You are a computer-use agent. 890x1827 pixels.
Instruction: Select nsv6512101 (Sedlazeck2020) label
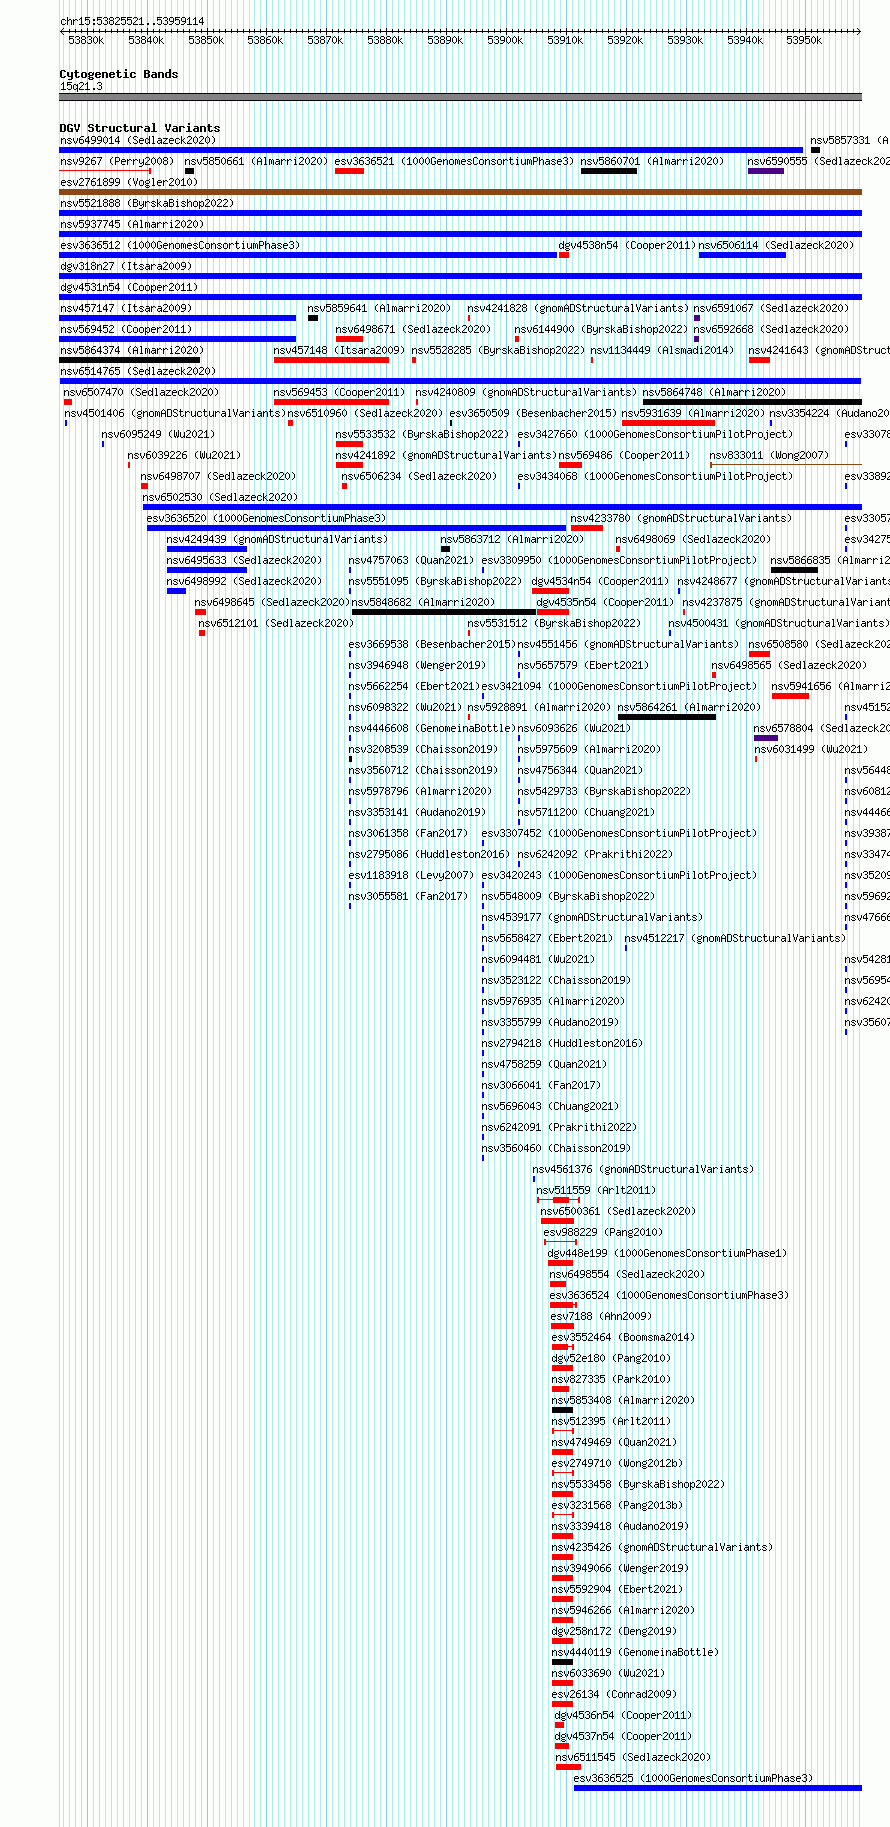(x=277, y=623)
